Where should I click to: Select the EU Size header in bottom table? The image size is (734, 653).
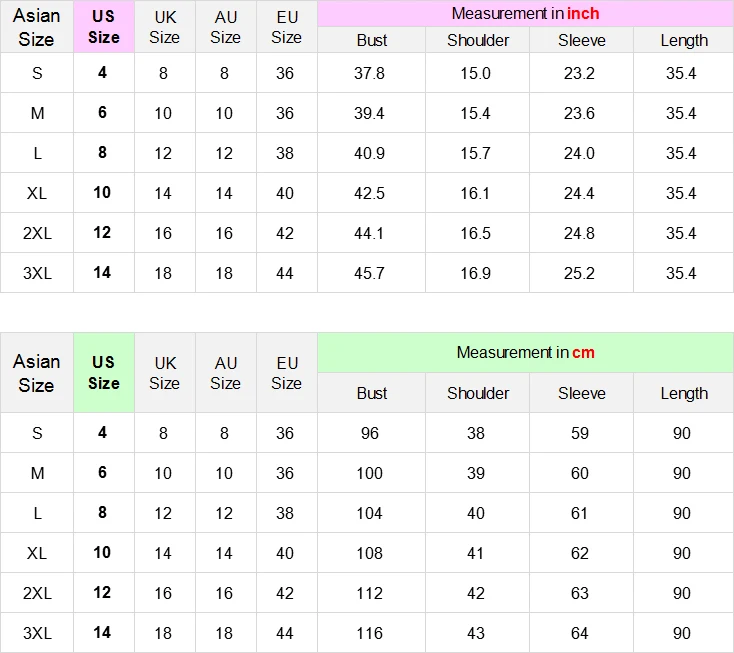point(286,373)
